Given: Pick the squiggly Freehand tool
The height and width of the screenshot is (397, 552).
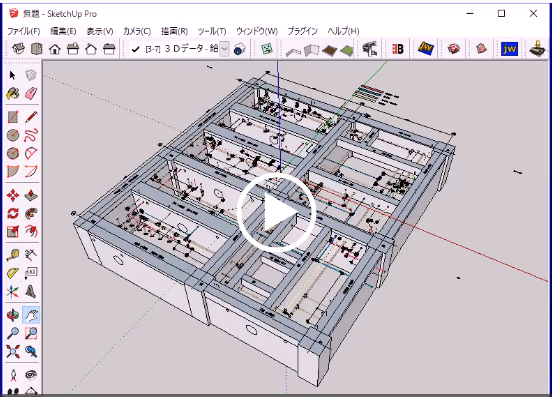Looking at the screenshot, I should coord(31,135).
